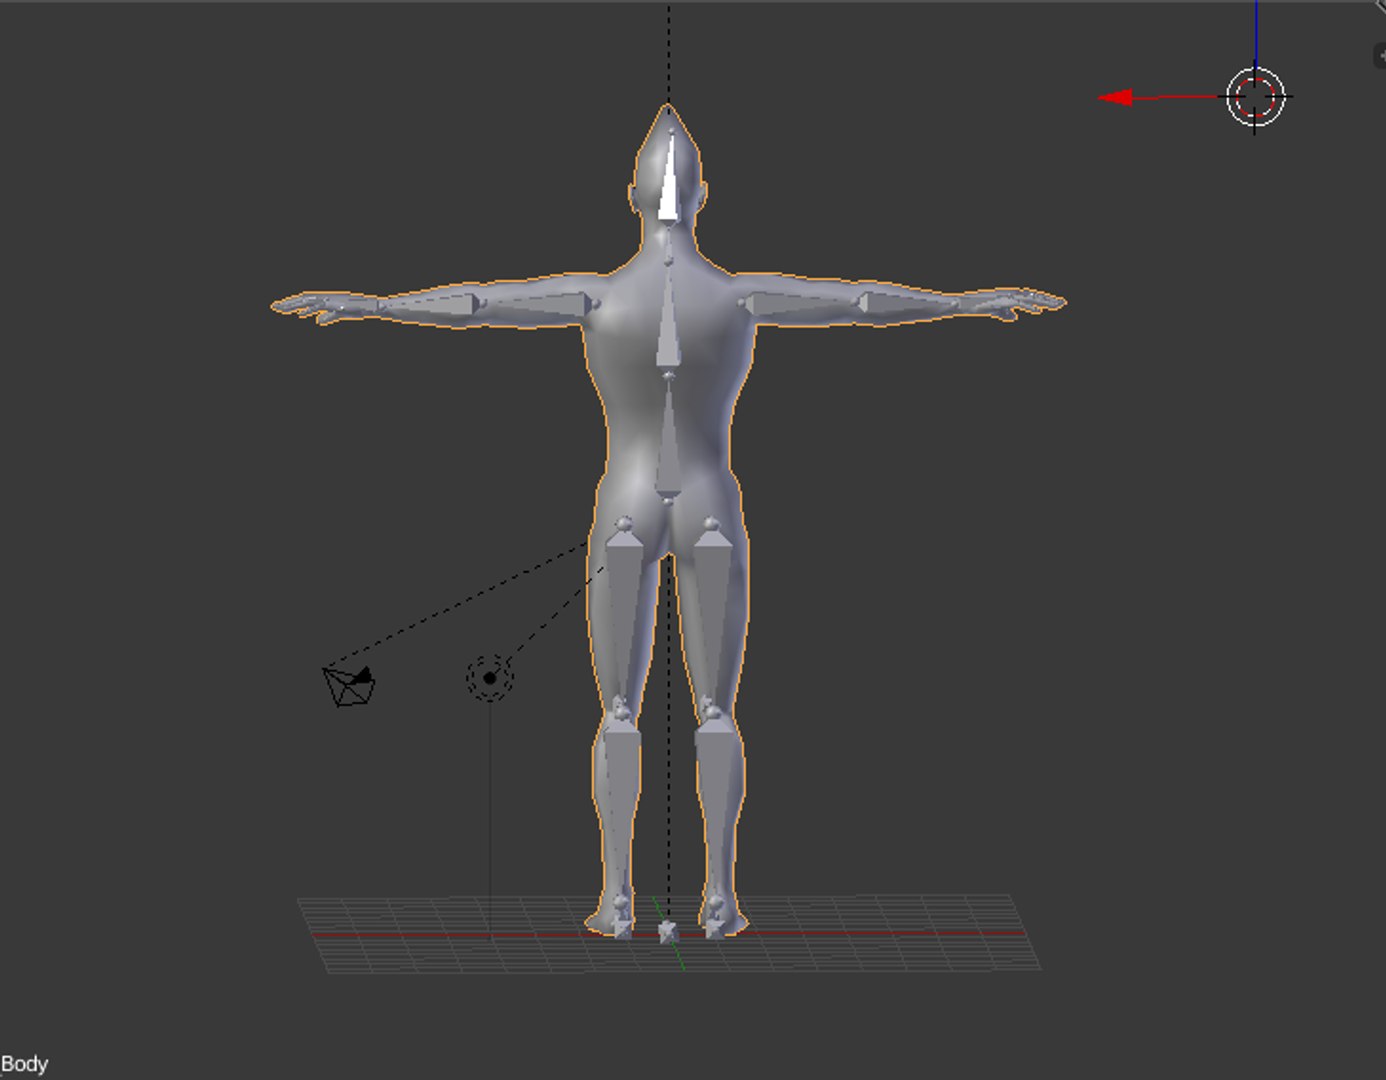1386x1080 pixels.
Task: Click the red X axis line on grid
Action: click(670, 935)
